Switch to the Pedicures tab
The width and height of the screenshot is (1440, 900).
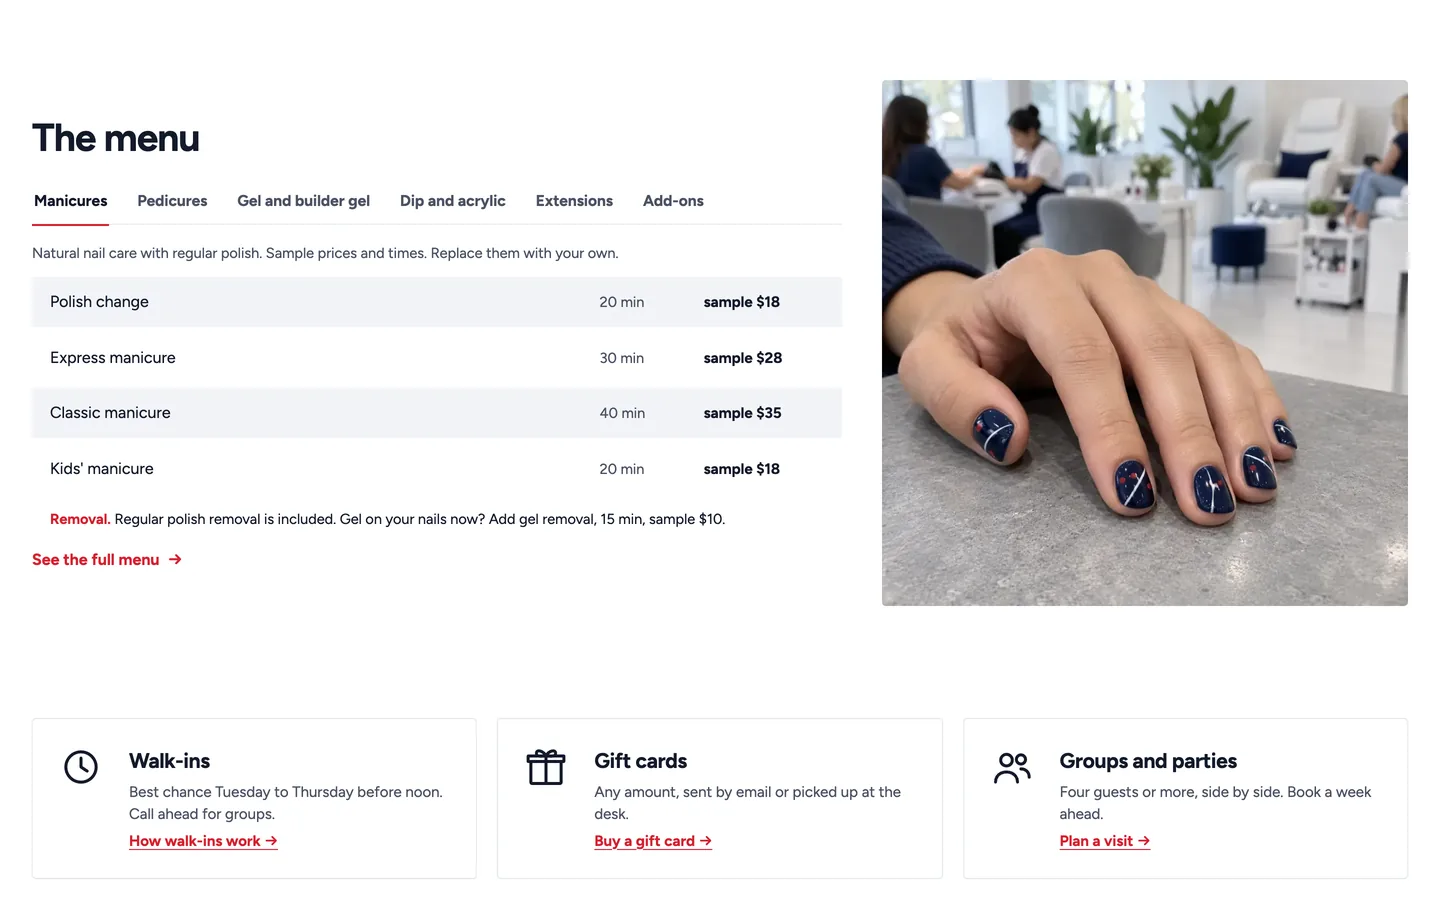172,201
